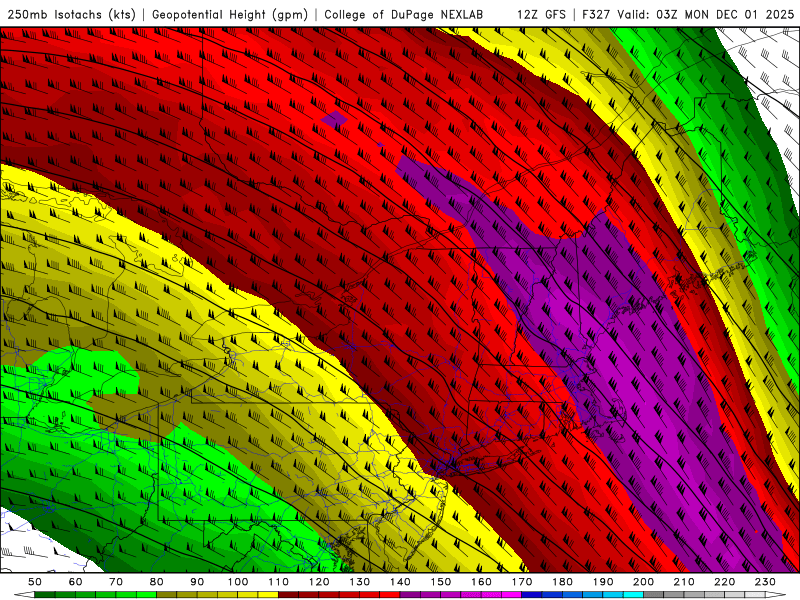Screen dimensions: 800x600
Task: Click the 220 value on the color scale
Action: (x=724, y=582)
